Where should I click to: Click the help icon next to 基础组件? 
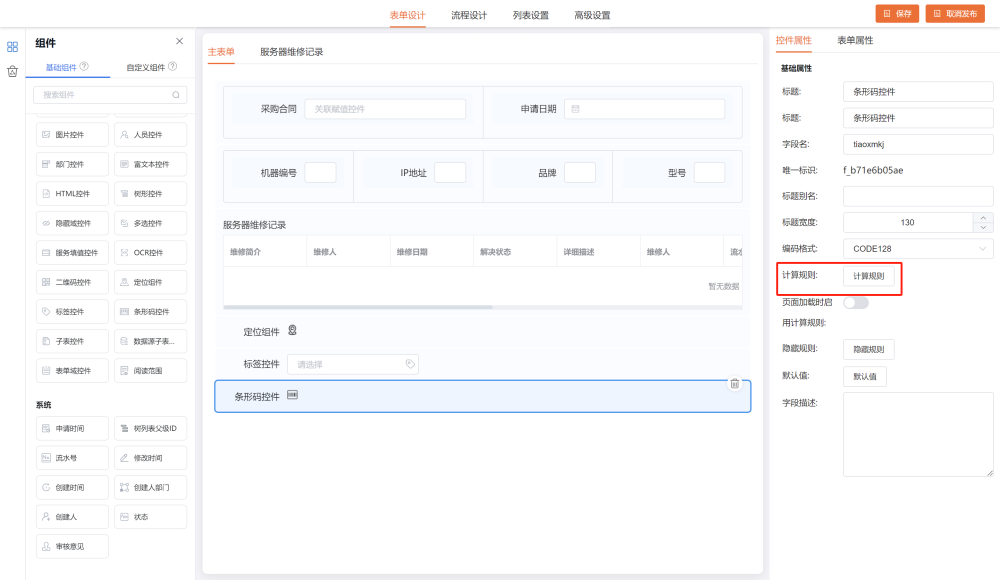click(84, 67)
